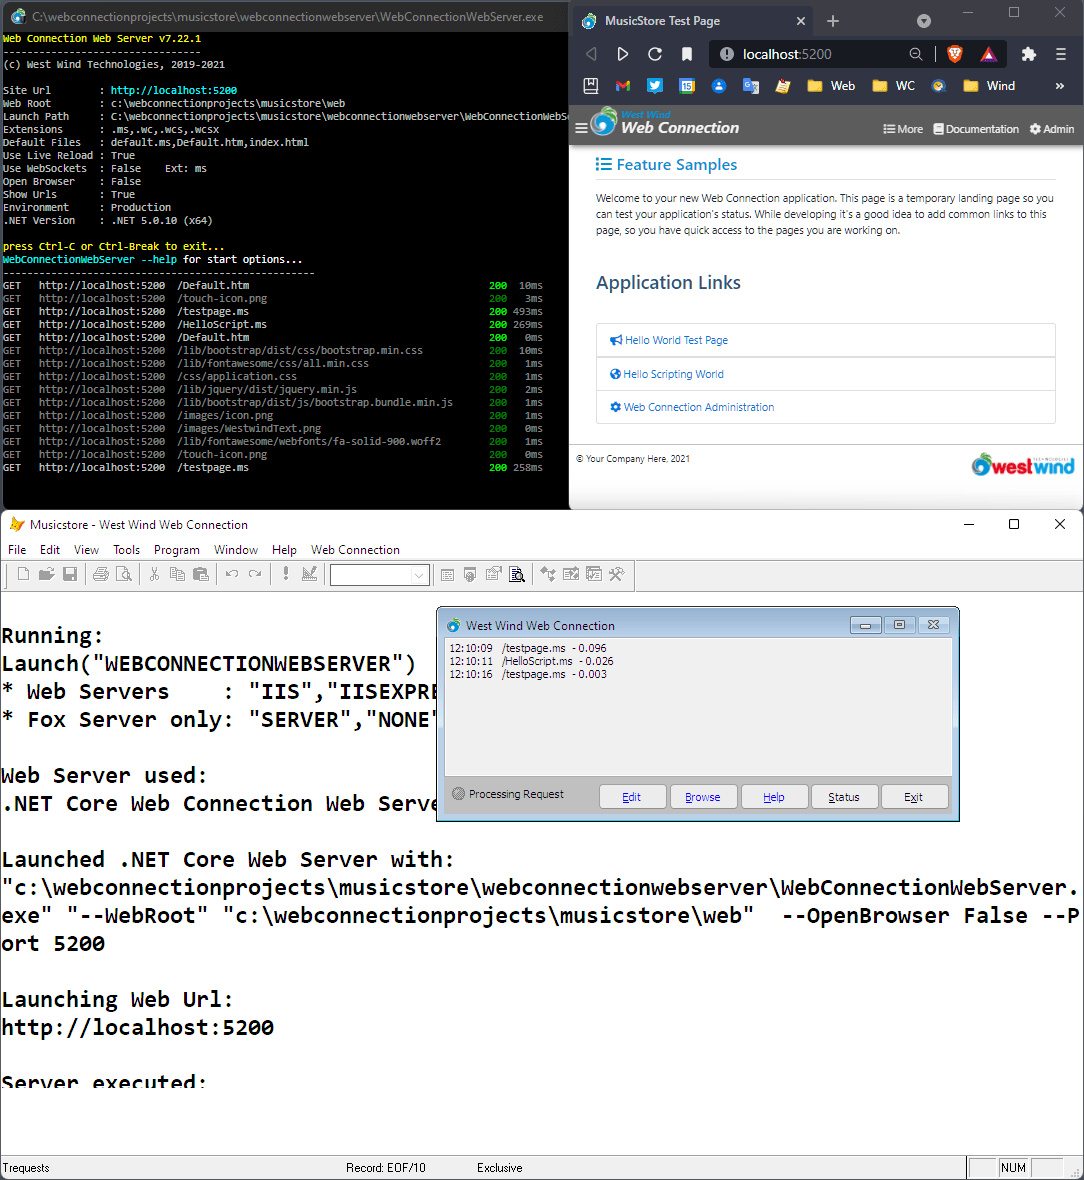Open the Tools menu
The width and height of the screenshot is (1084, 1180).
(x=126, y=550)
